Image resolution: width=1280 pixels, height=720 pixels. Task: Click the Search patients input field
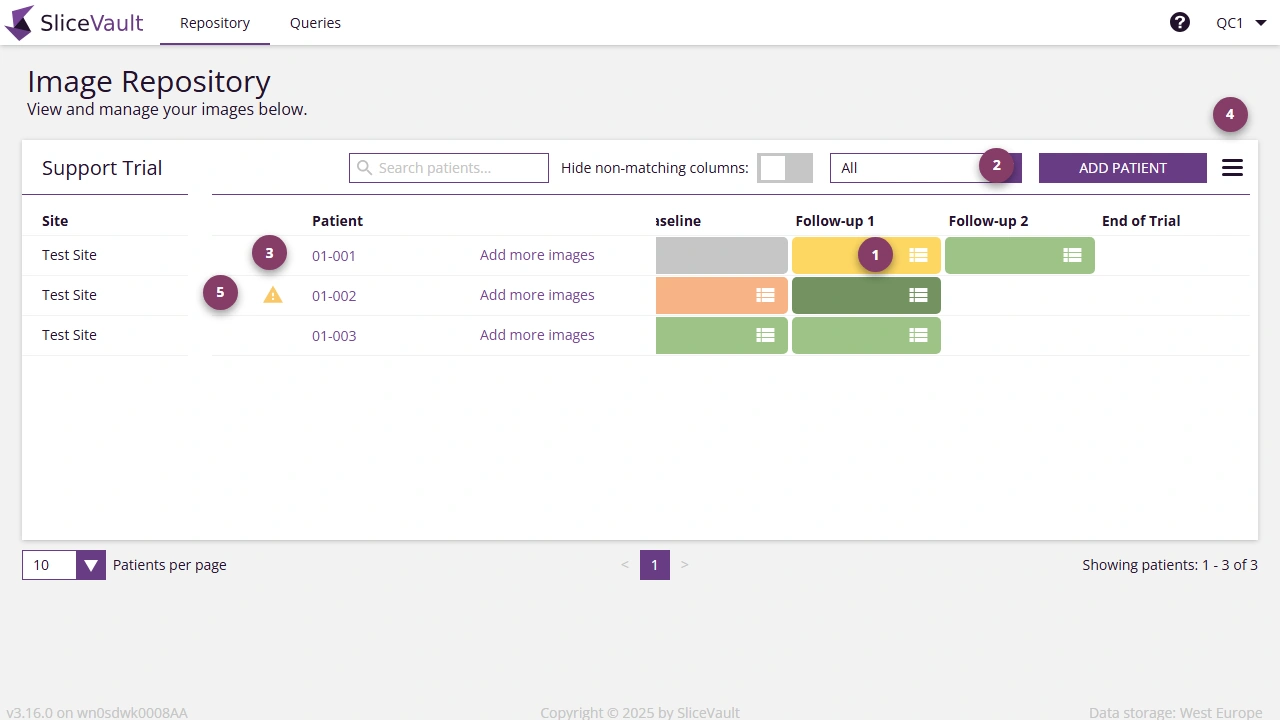coord(448,167)
